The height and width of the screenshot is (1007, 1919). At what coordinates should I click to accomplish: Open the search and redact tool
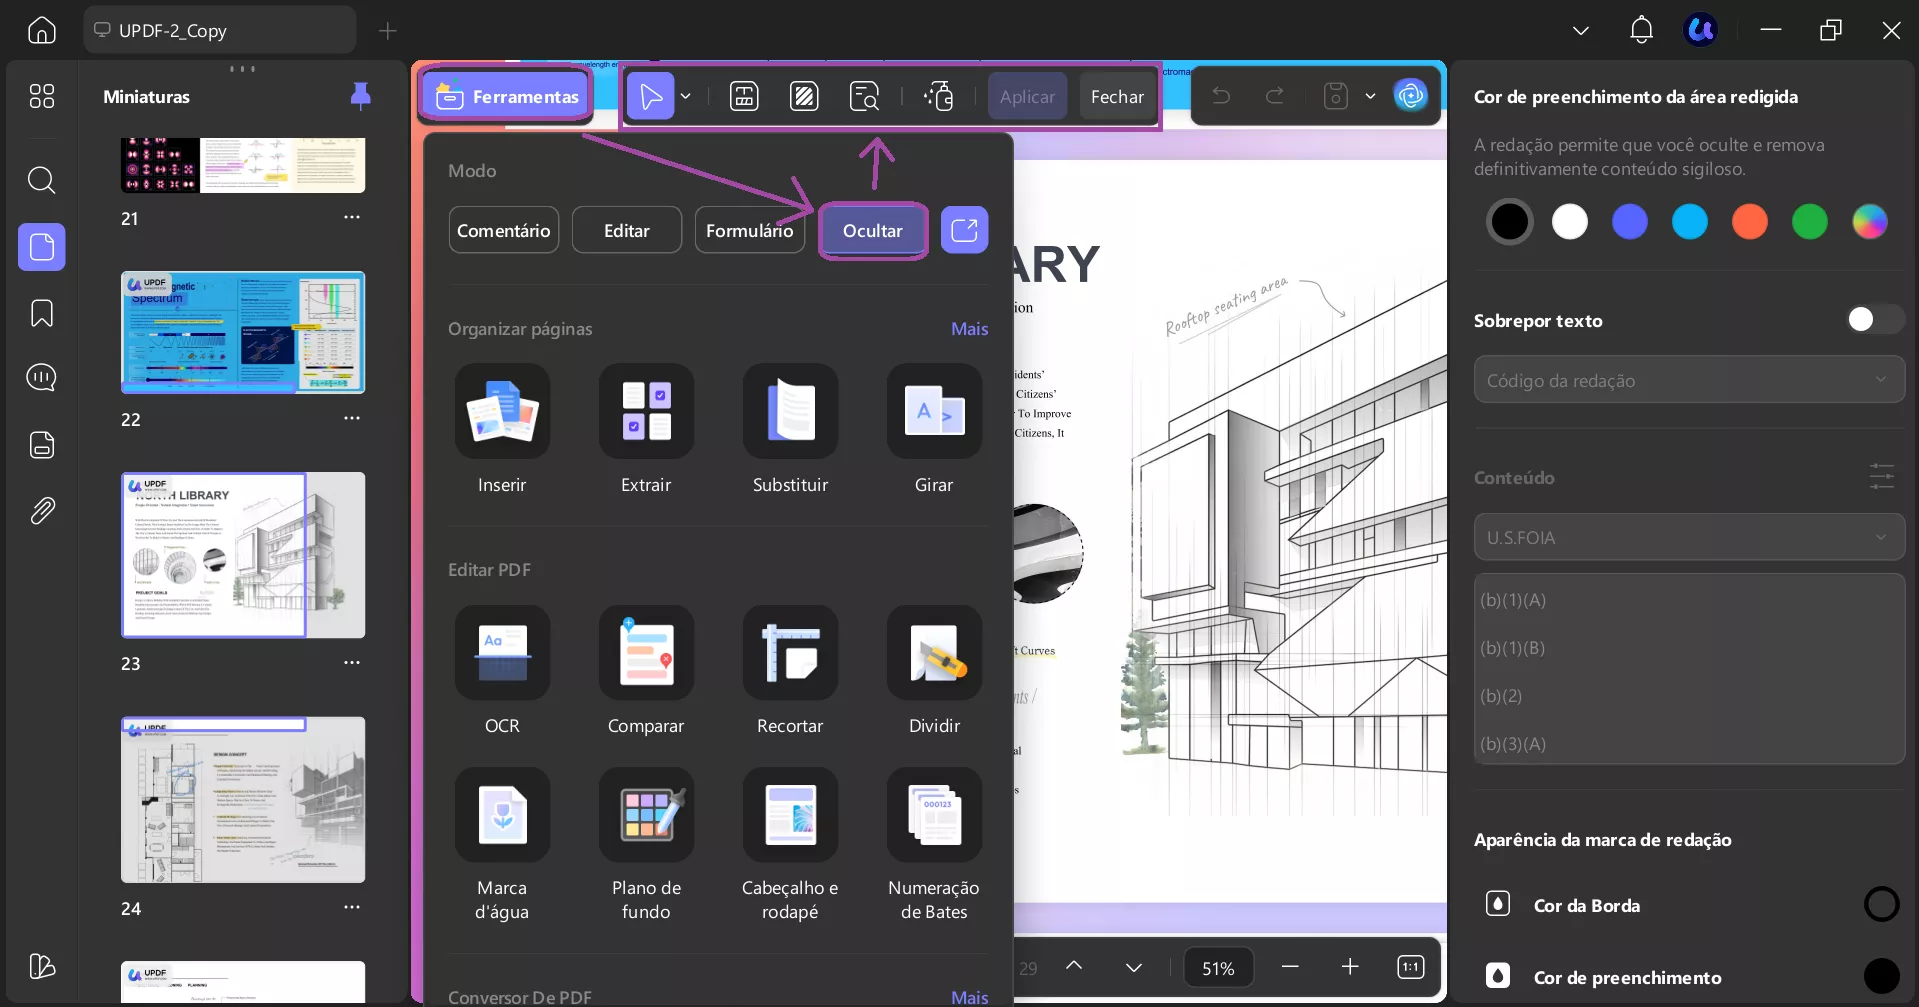pyautogui.click(x=864, y=96)
